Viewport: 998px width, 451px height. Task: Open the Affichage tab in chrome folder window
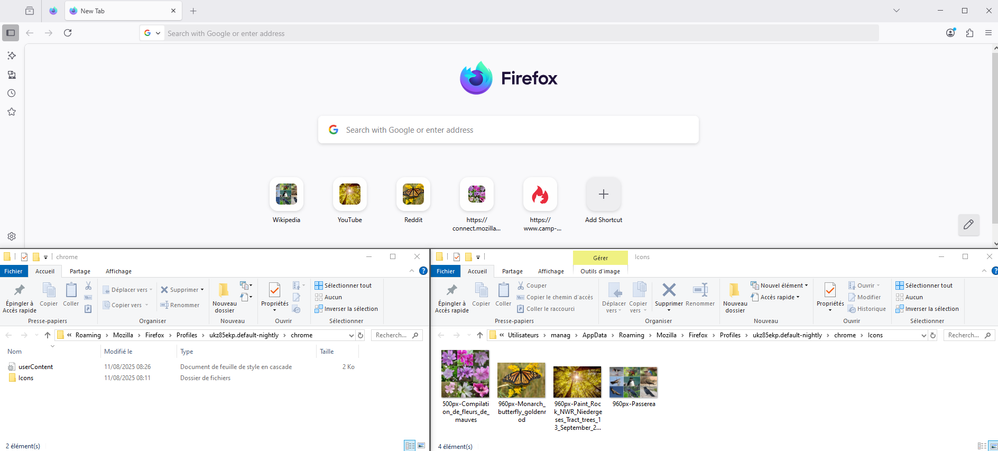pyautogui.click(x=118, y=271)
